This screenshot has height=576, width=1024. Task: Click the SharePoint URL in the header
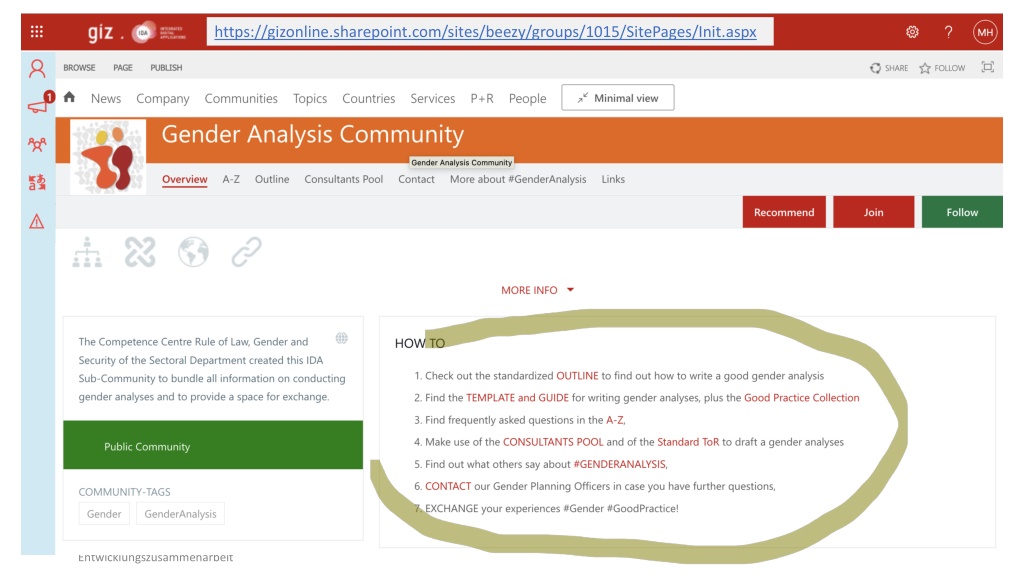tap(485, 32)
